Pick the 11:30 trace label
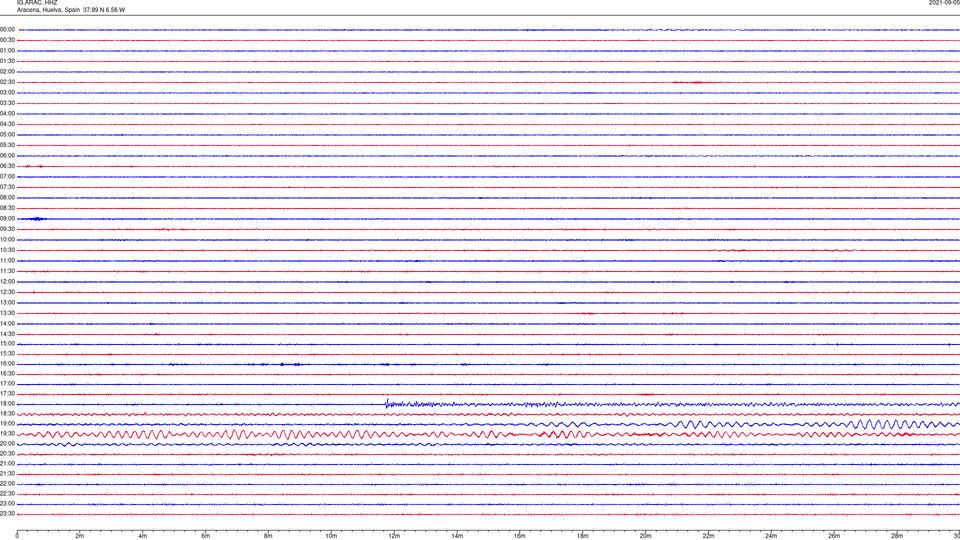 [7, 271]
